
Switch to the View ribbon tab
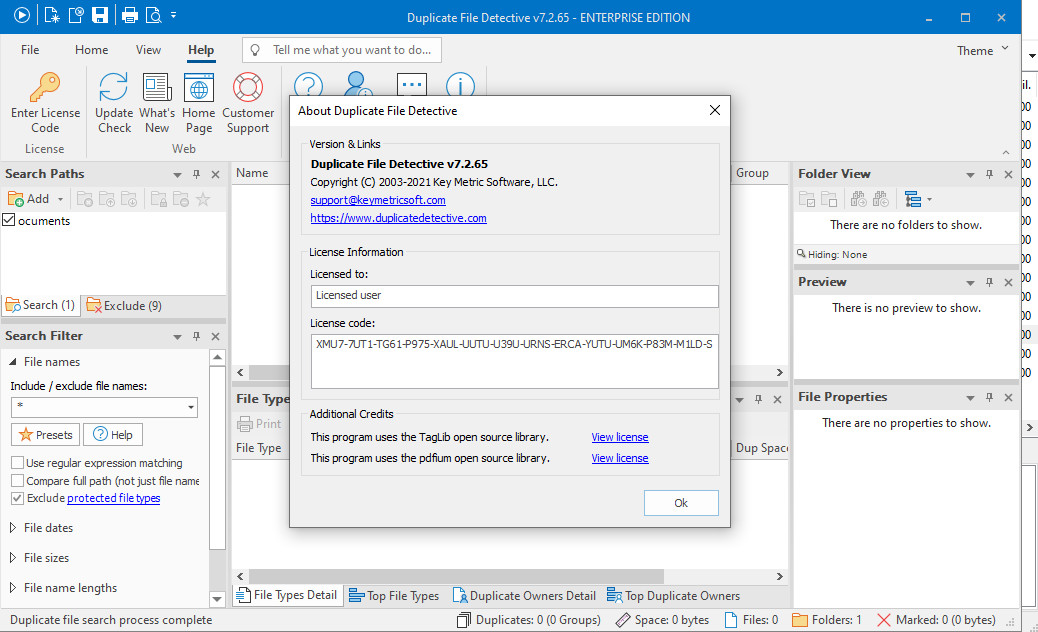point(148,50)
